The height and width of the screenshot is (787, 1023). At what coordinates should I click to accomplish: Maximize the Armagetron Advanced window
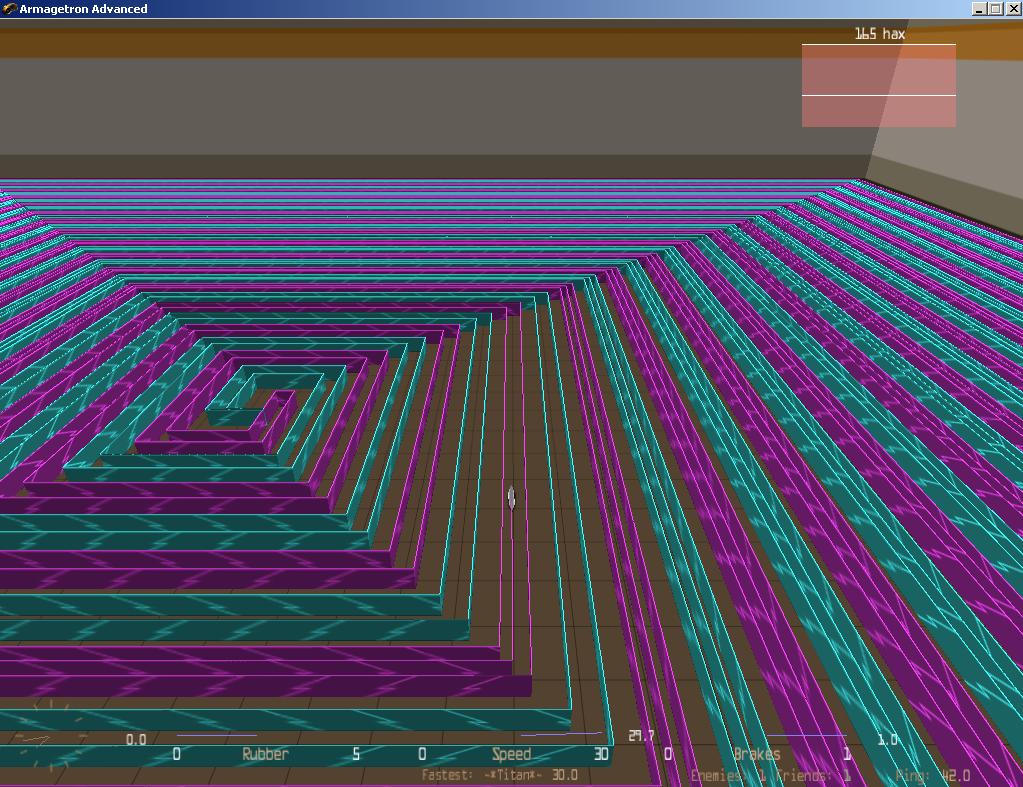tap(995, 9)
